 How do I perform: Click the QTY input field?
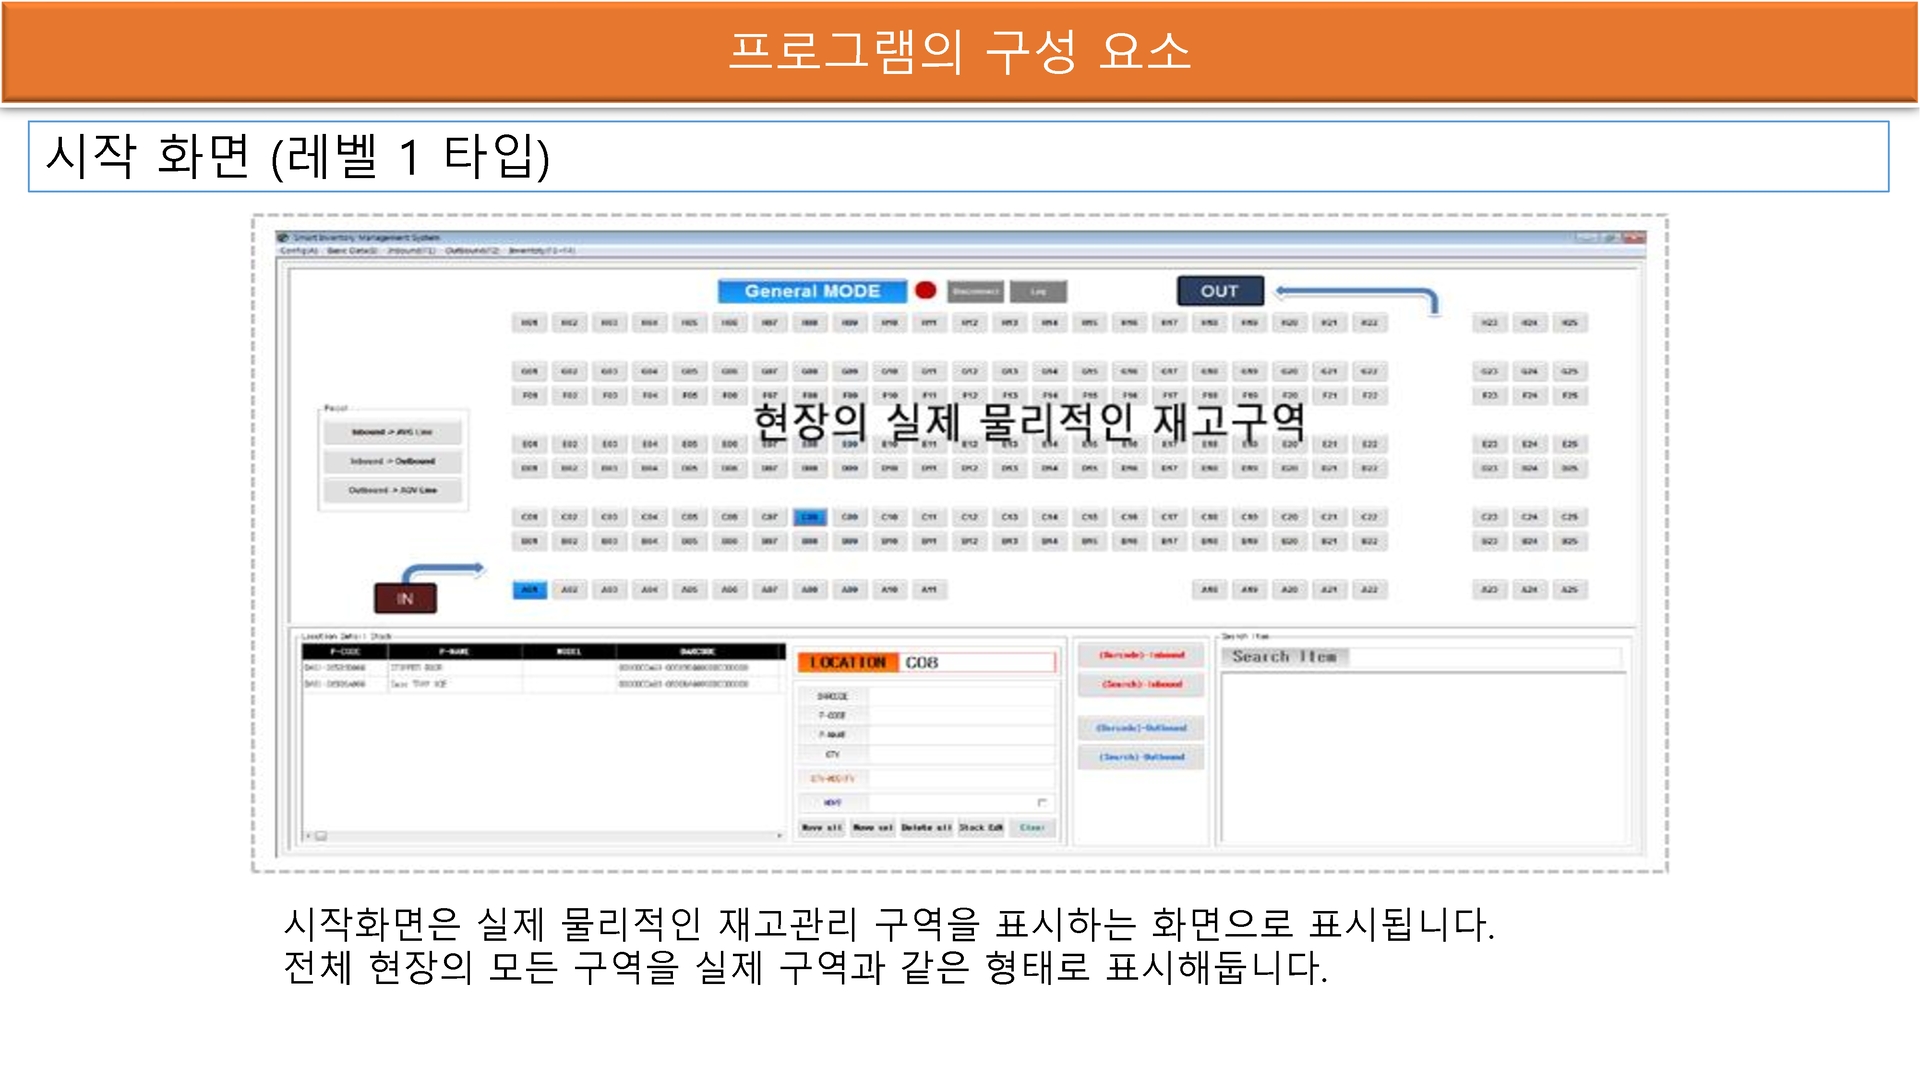962,754
